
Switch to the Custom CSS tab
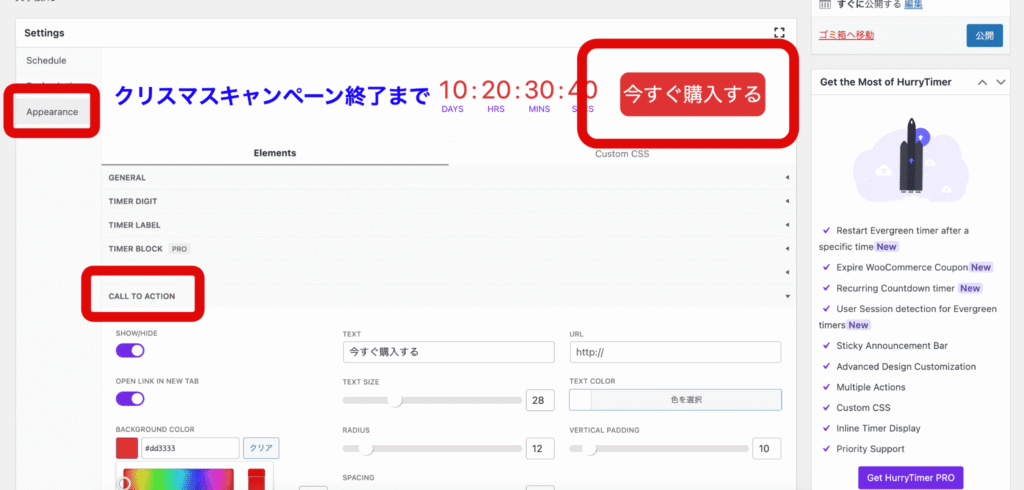point(622,155)
